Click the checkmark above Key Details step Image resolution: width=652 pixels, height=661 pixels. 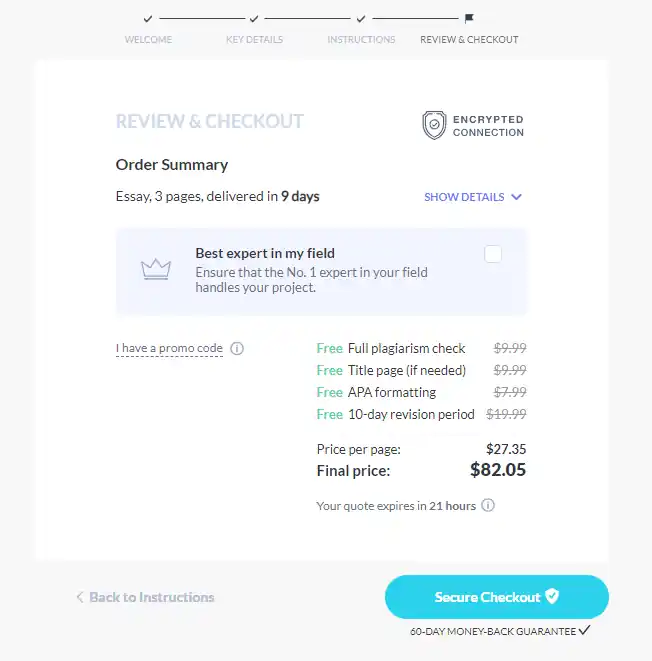254,18
